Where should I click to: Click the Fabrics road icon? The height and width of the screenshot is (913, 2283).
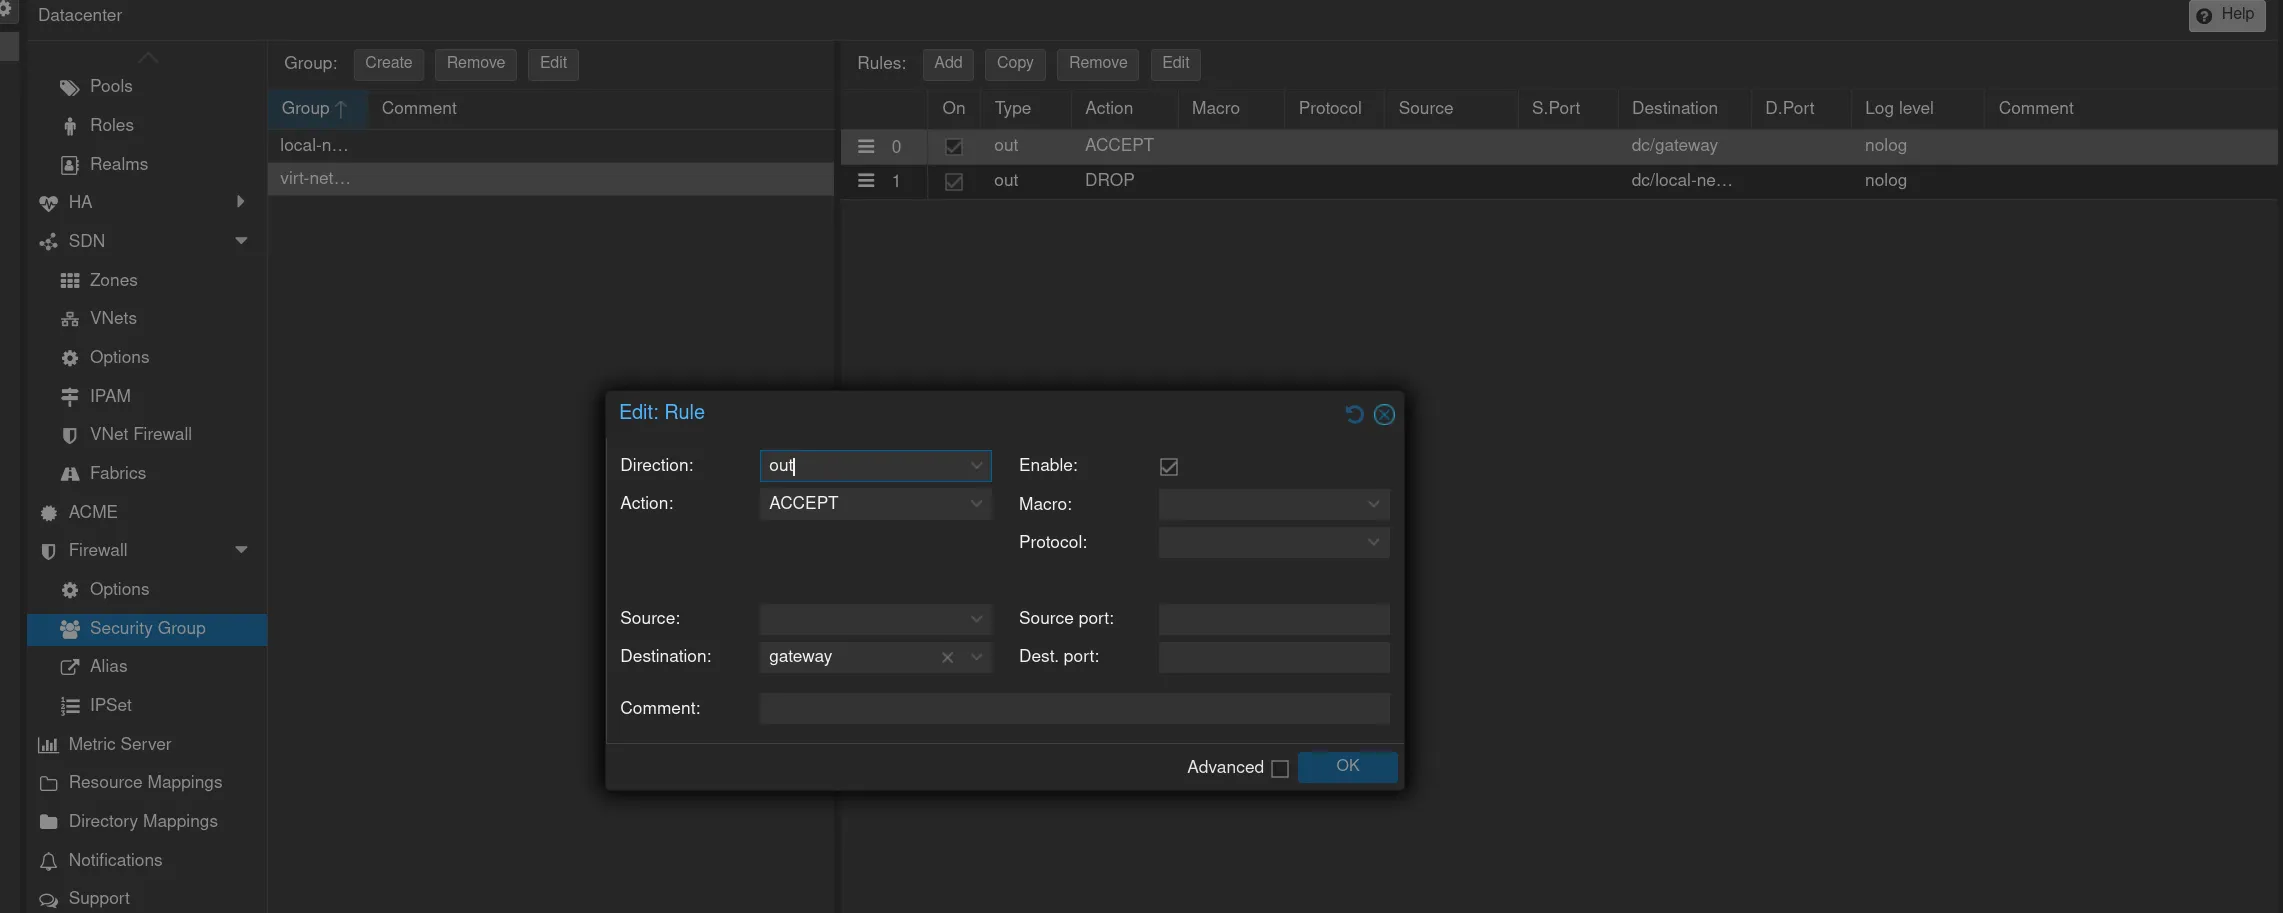(69, 474)
